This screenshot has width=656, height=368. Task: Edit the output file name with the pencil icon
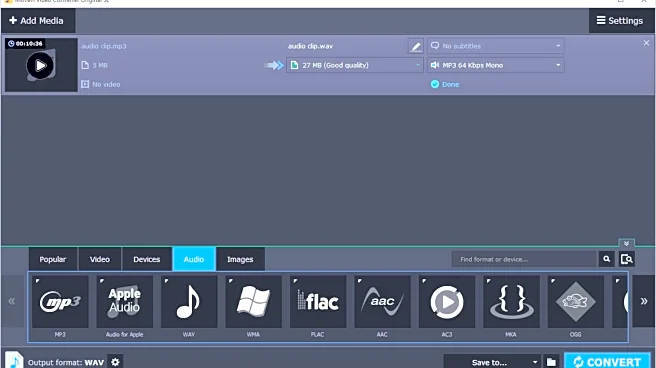point(415,46)
